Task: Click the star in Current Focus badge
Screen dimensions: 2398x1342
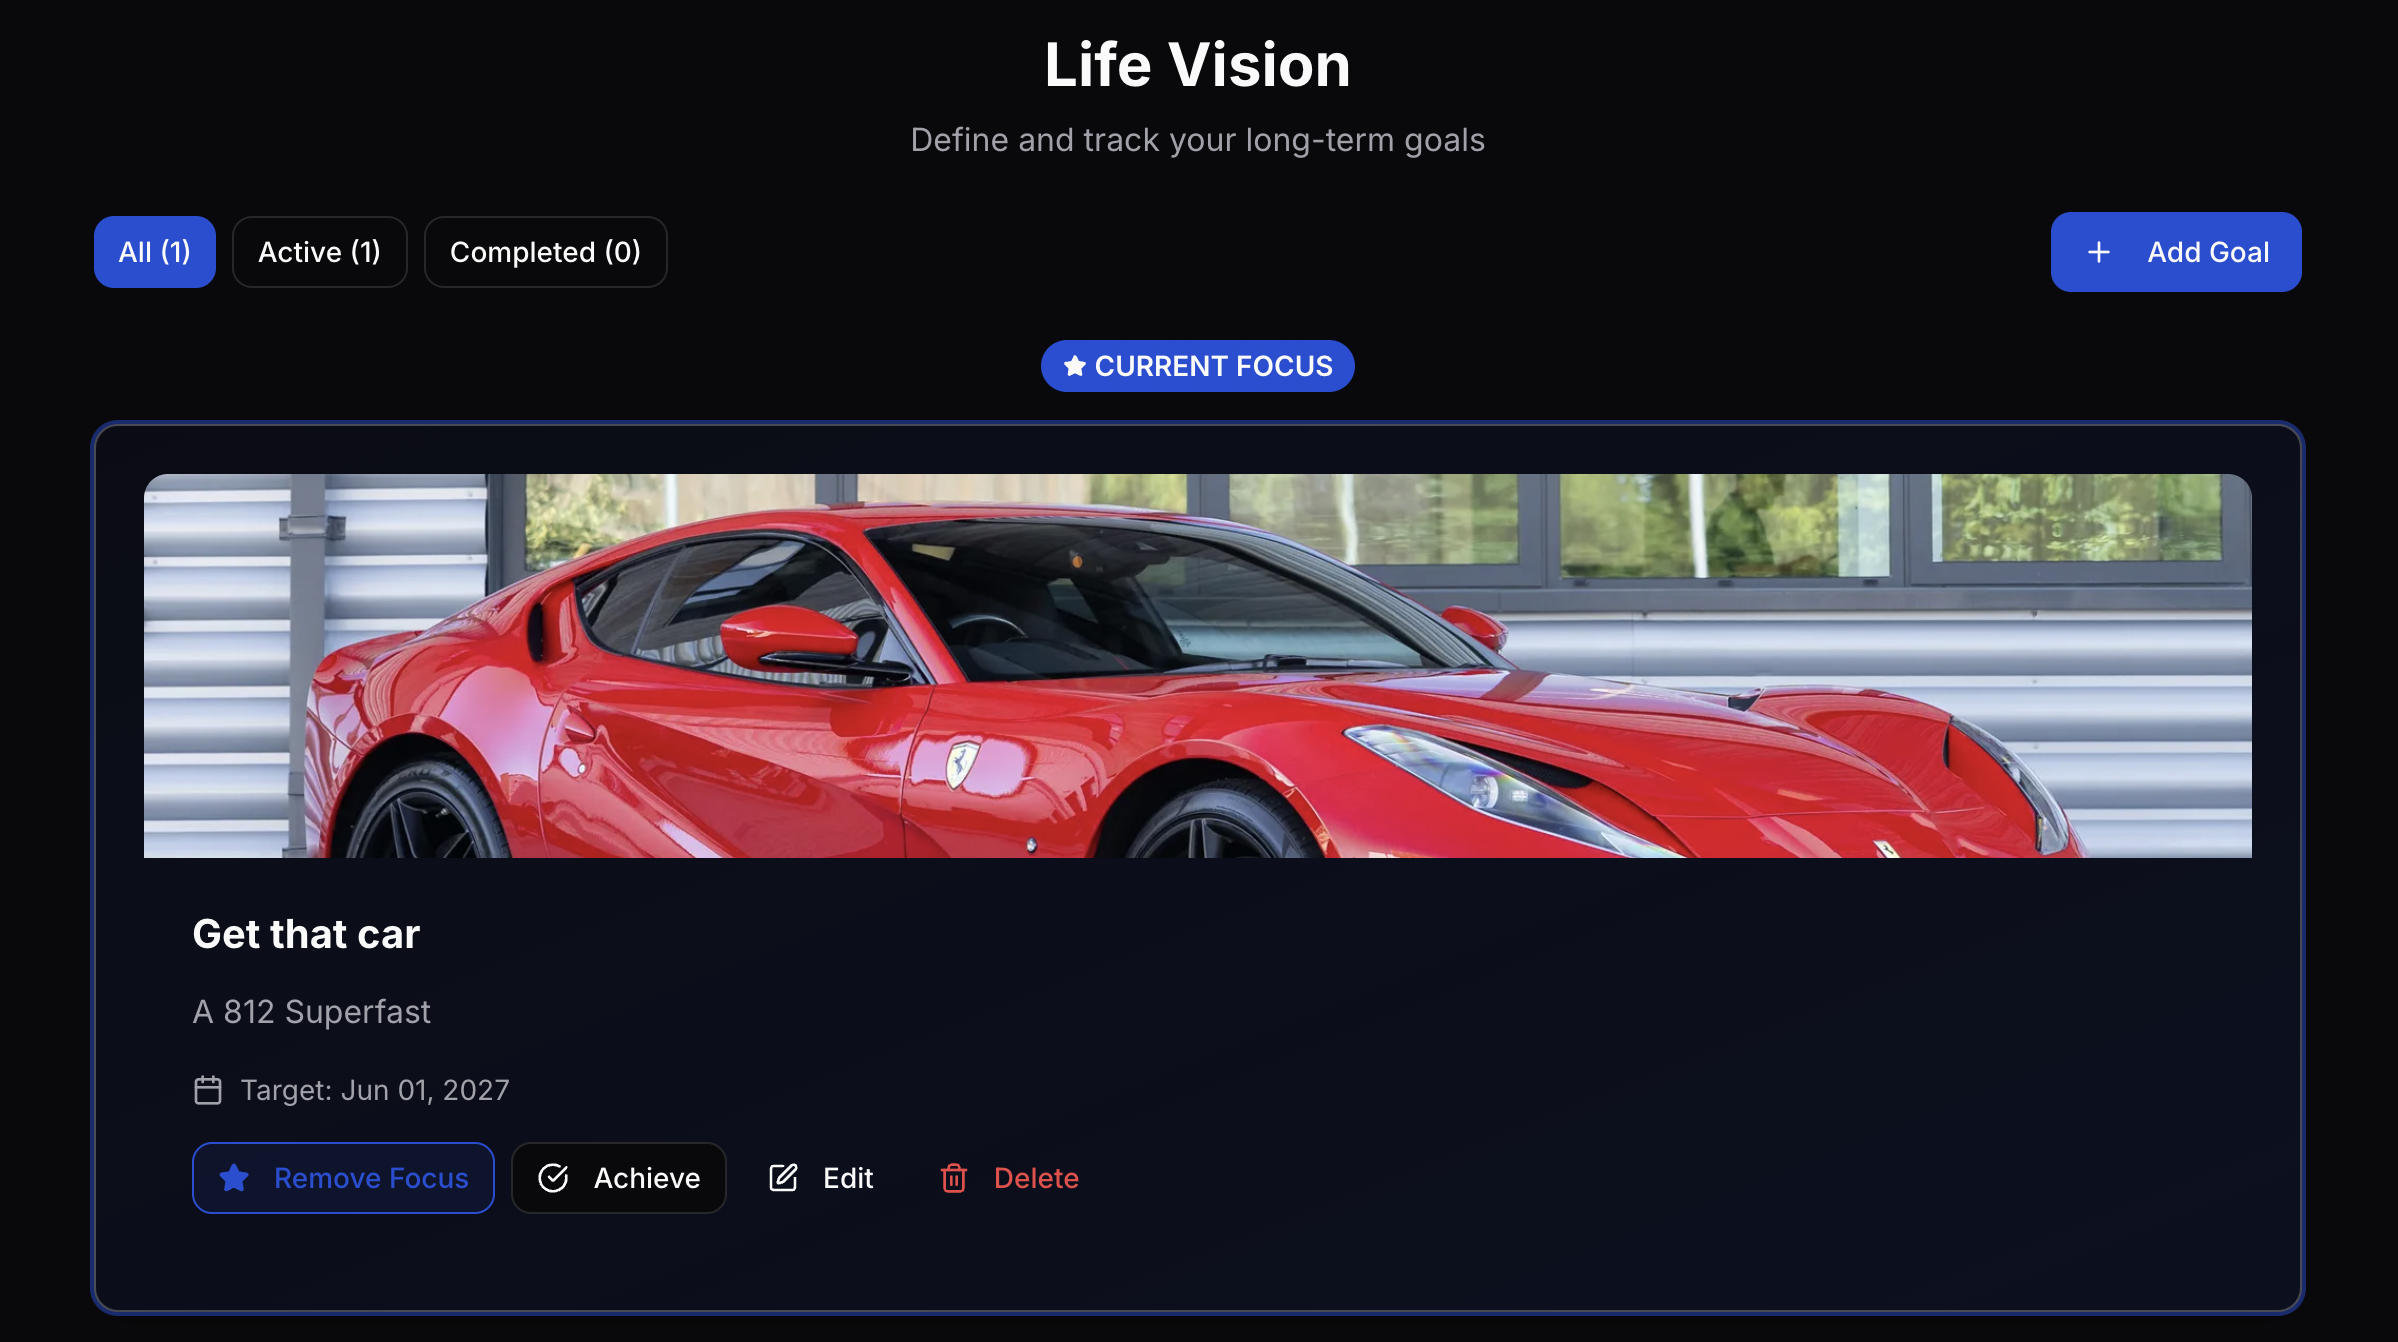Action: point(1074,366)
